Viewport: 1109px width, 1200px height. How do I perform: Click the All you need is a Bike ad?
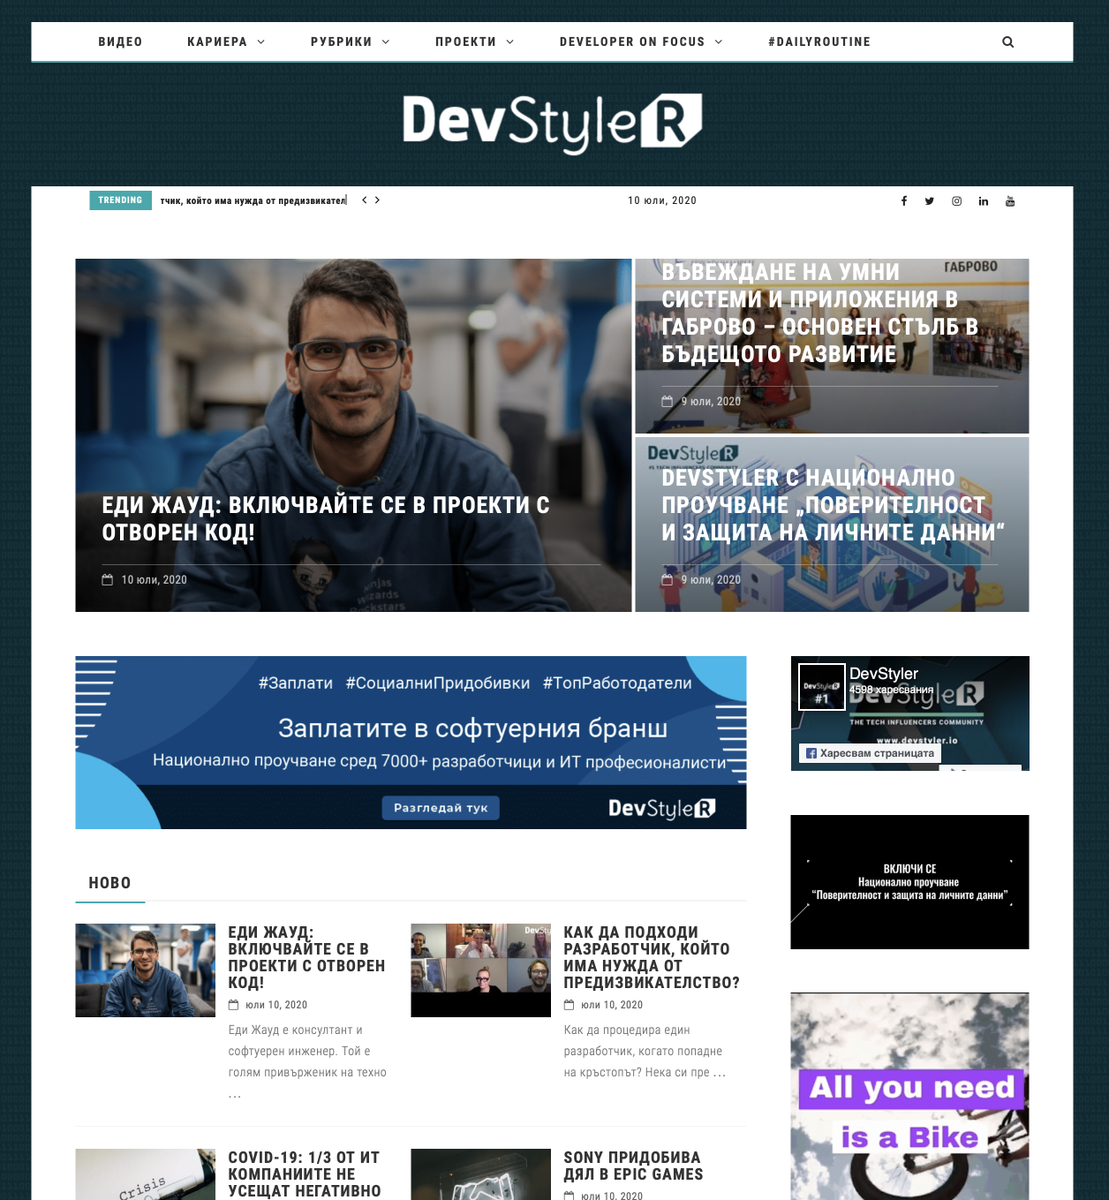point(909,1096)
